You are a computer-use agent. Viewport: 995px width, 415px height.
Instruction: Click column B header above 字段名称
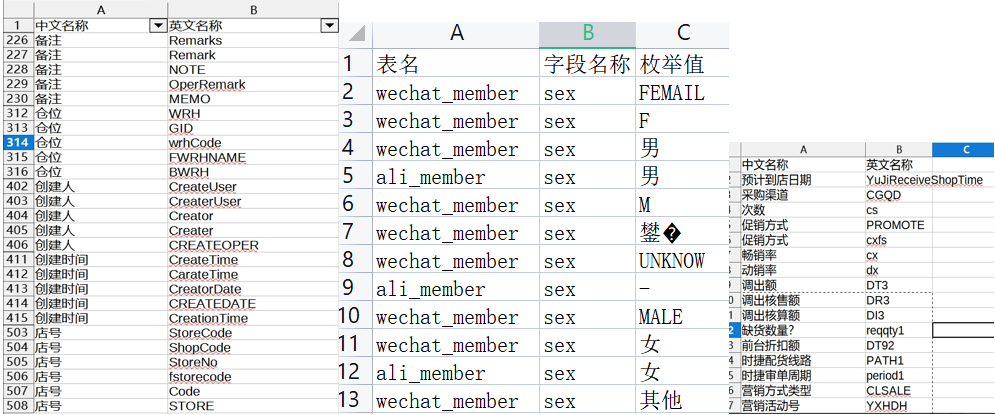588,32
